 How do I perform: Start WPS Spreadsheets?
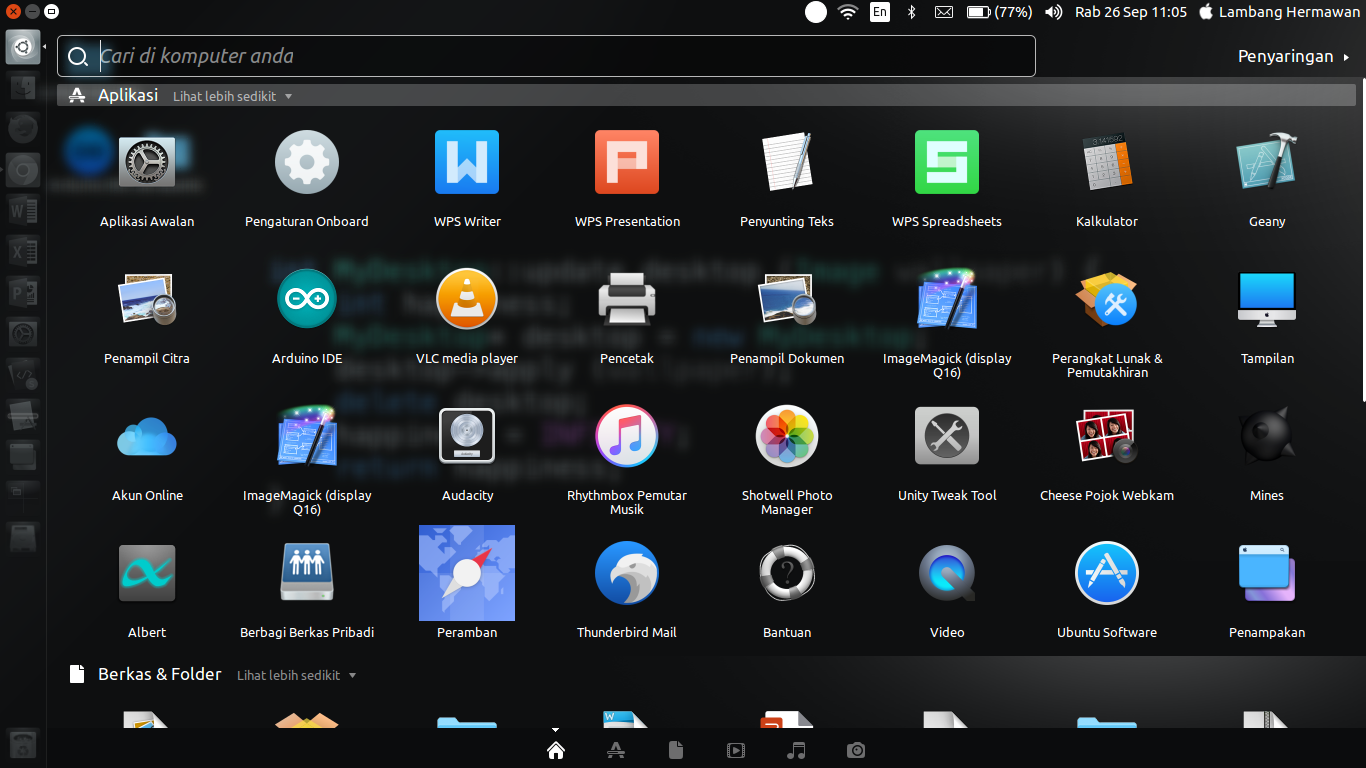tap(947, 161)
